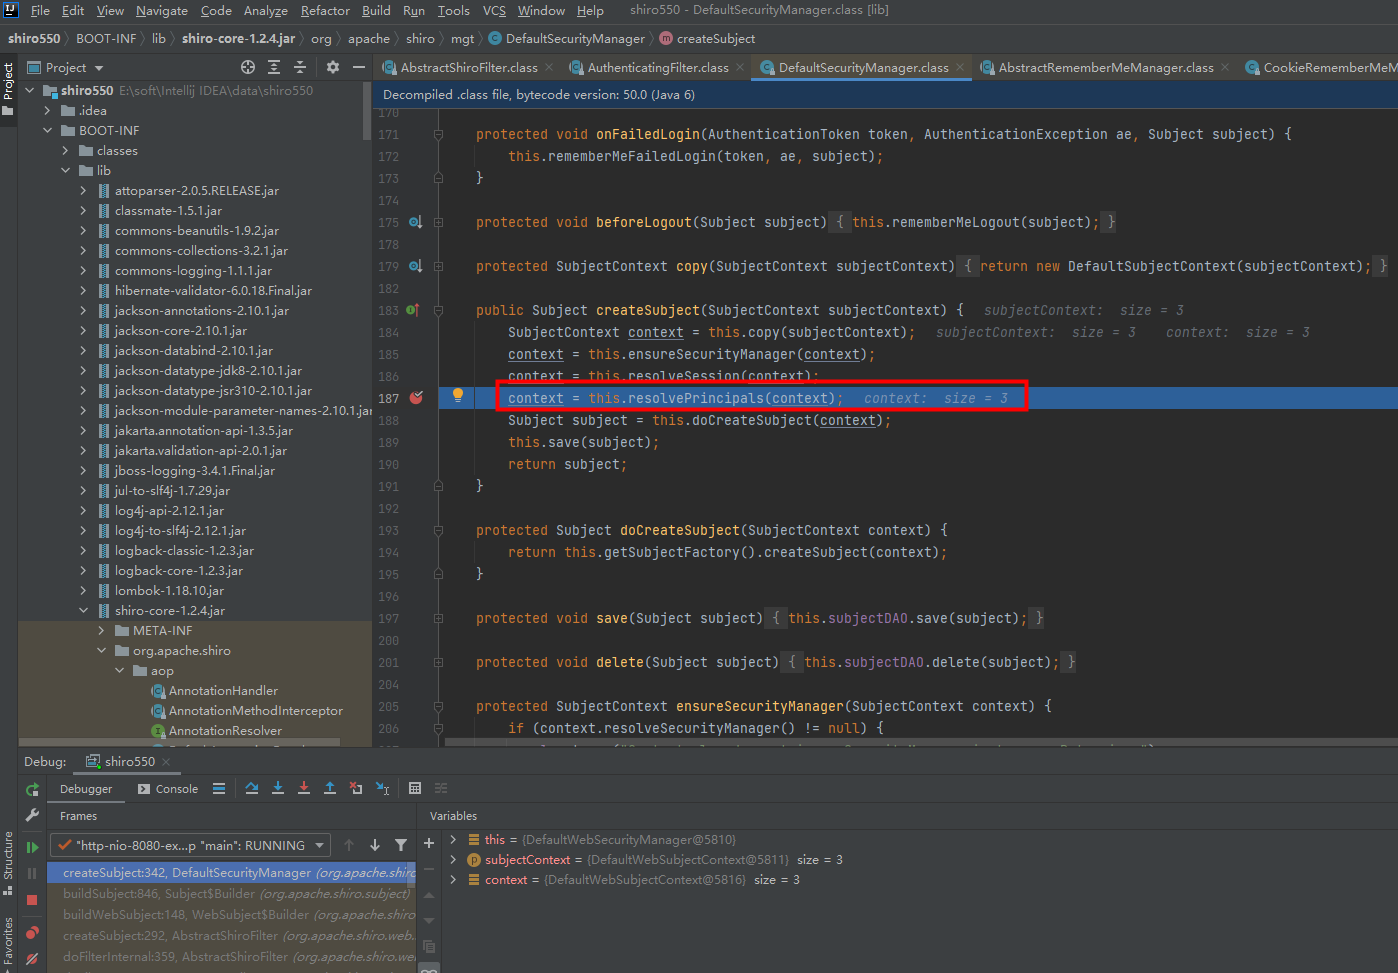The width and height of the screenshot is (1398, 973).
Task: Add new watch with plus icon
Action: pyautogui.click(x=429, y=843)
